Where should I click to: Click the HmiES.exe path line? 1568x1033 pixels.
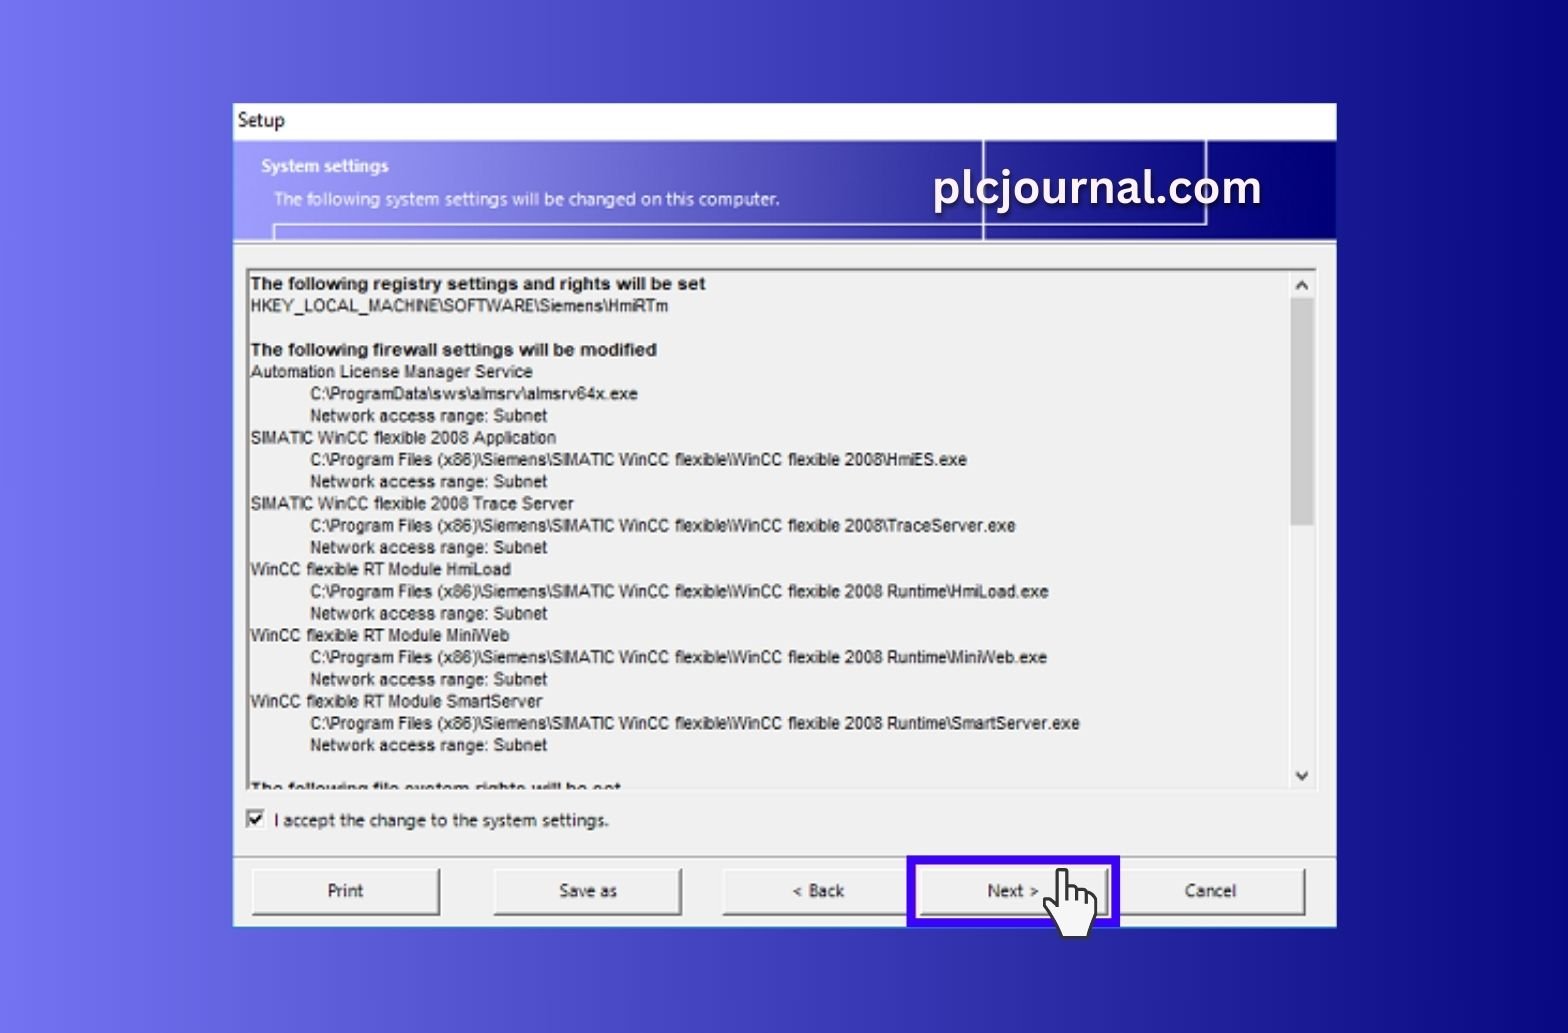point(638,460)
